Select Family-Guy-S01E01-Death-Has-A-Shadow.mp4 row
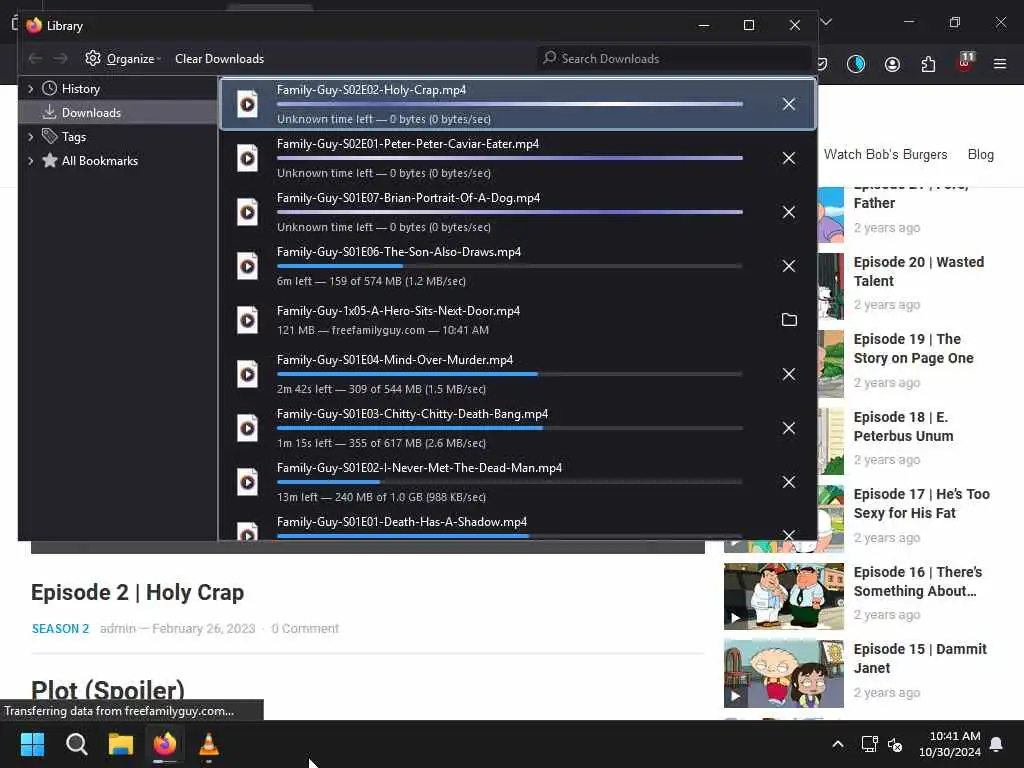This screenshot has width=1024, height=768. coord(517,527)
